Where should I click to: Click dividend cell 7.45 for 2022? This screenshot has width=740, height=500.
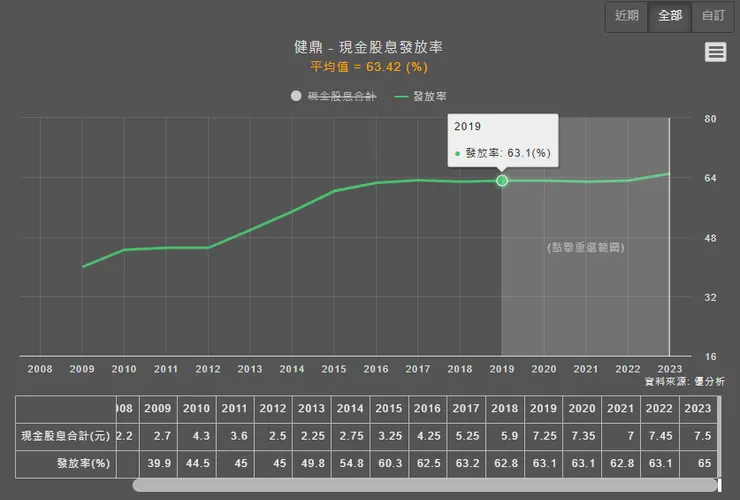coord(660,436)
